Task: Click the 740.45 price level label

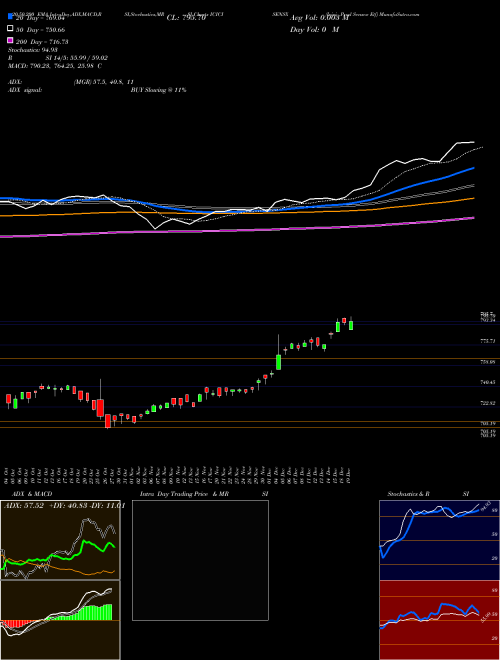Action: point(488,382)
